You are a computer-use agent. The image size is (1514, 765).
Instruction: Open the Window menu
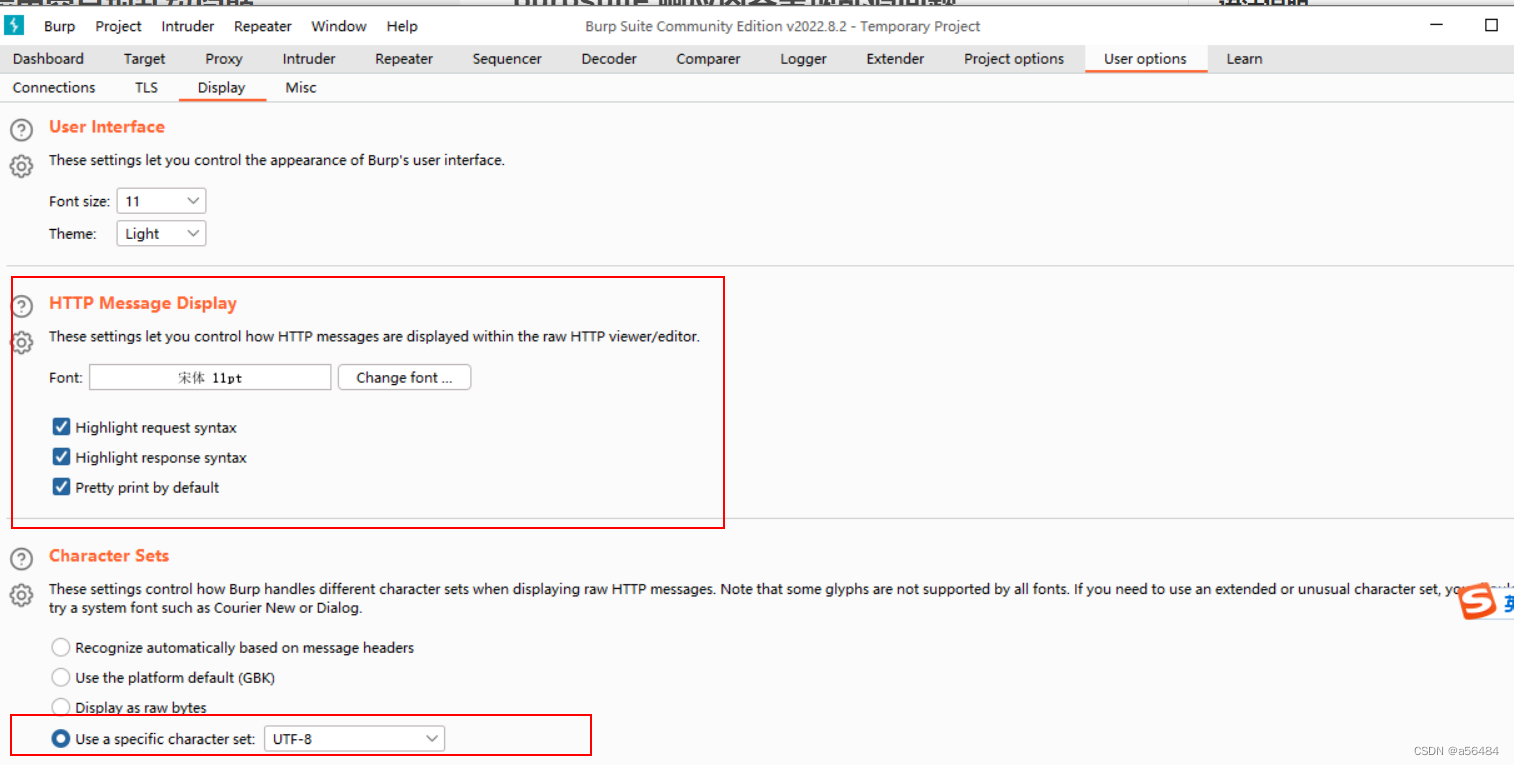[x=339, y=26]
